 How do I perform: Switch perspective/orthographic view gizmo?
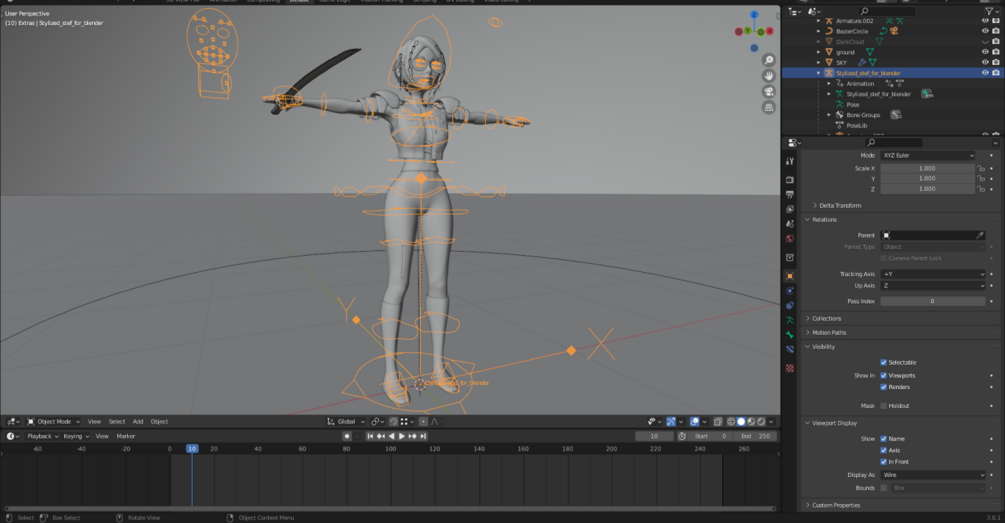[x=768, y=108]
